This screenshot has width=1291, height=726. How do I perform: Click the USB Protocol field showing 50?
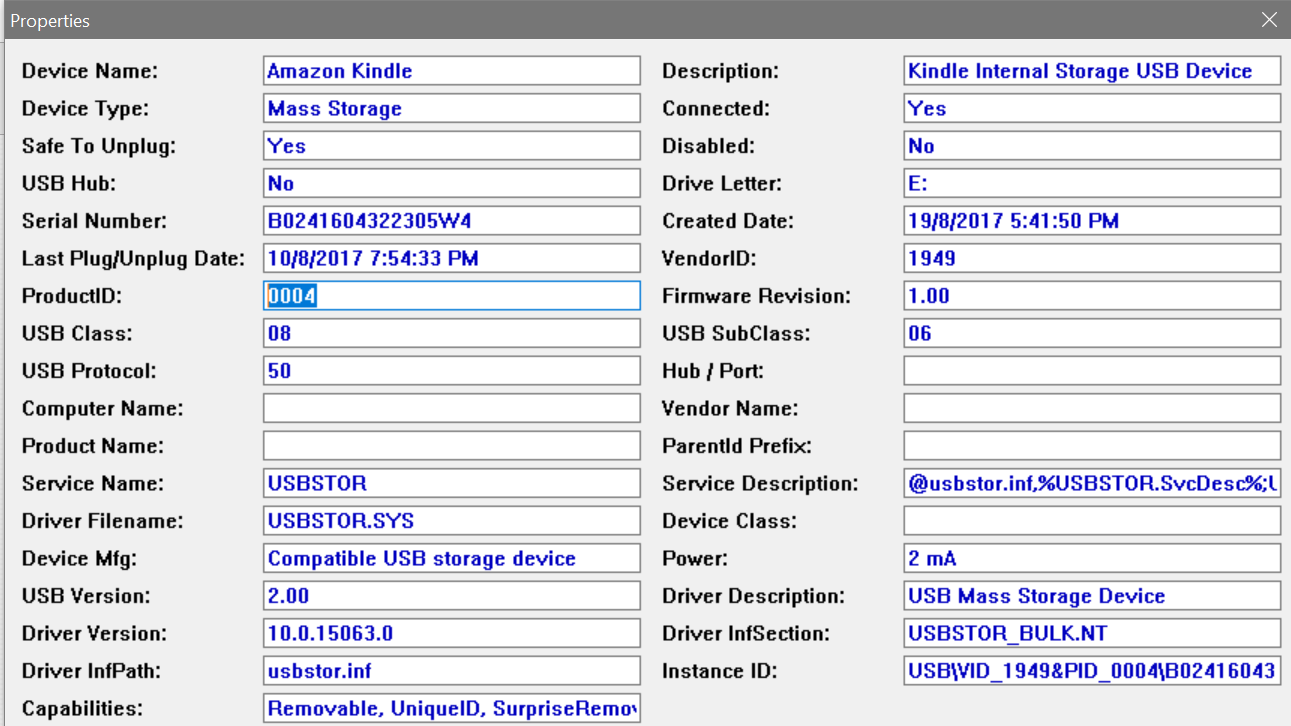tap(452, 371)
